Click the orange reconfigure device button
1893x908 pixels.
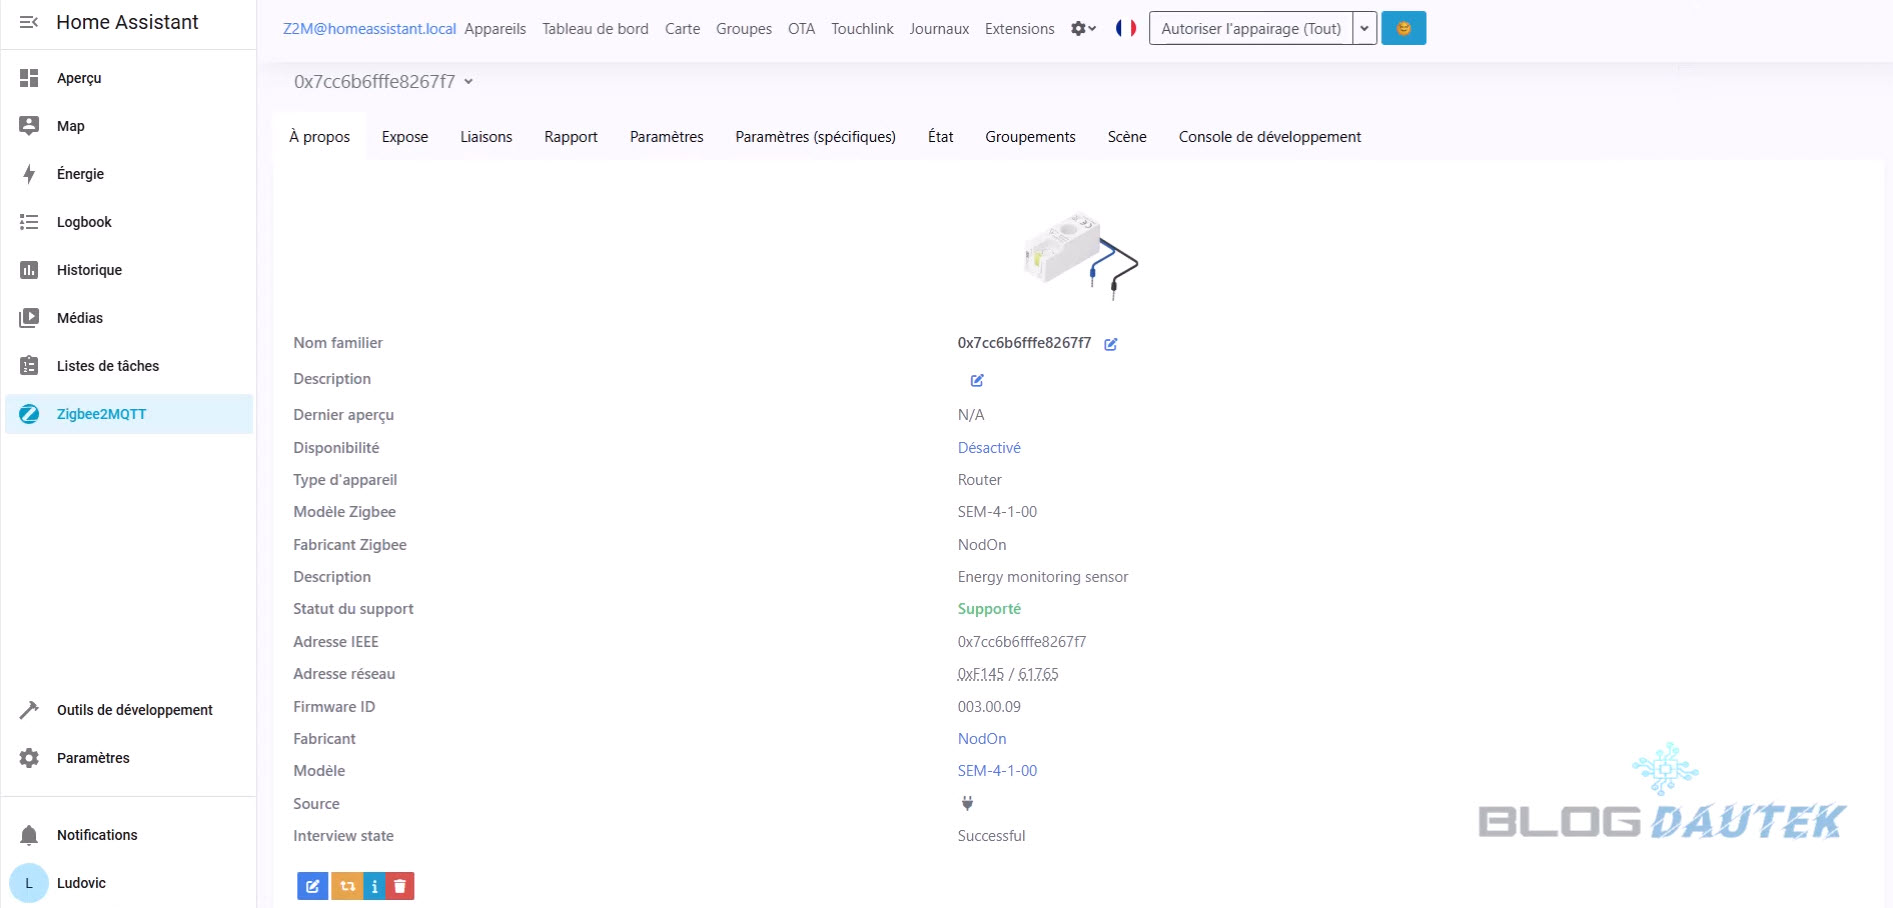(347, 886)
